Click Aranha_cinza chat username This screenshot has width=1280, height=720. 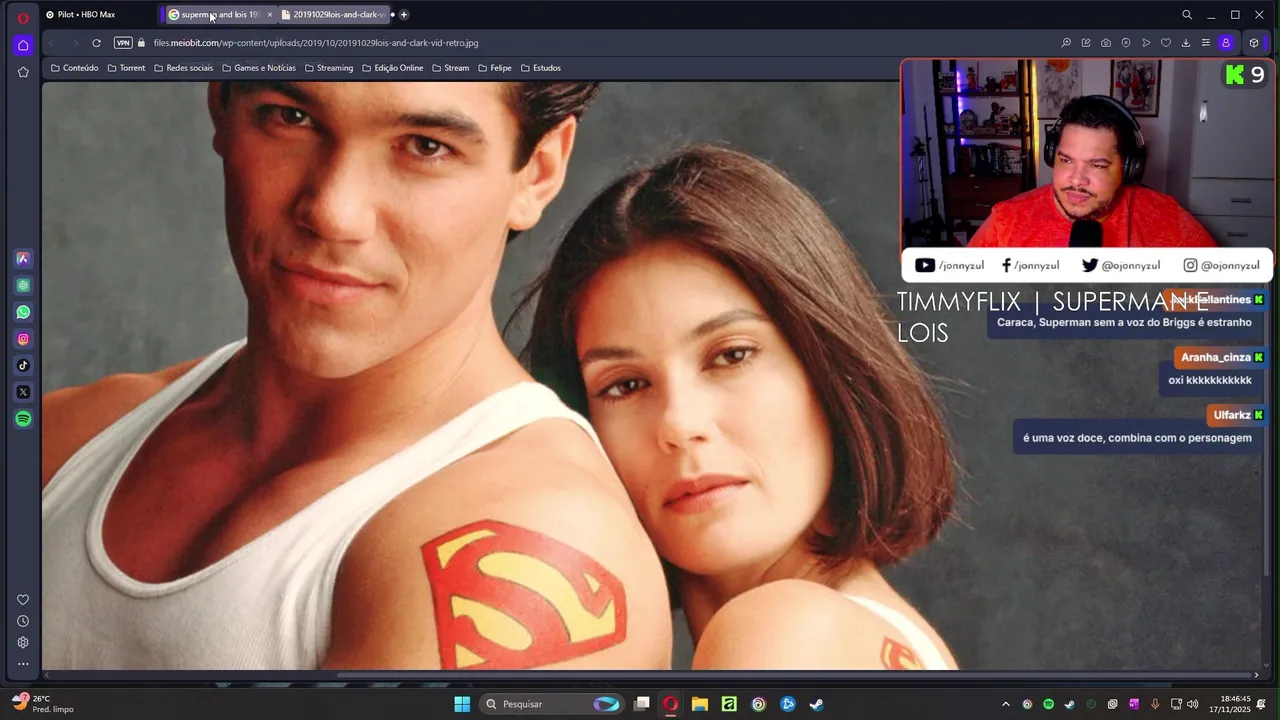click(x=1216, y=357)
